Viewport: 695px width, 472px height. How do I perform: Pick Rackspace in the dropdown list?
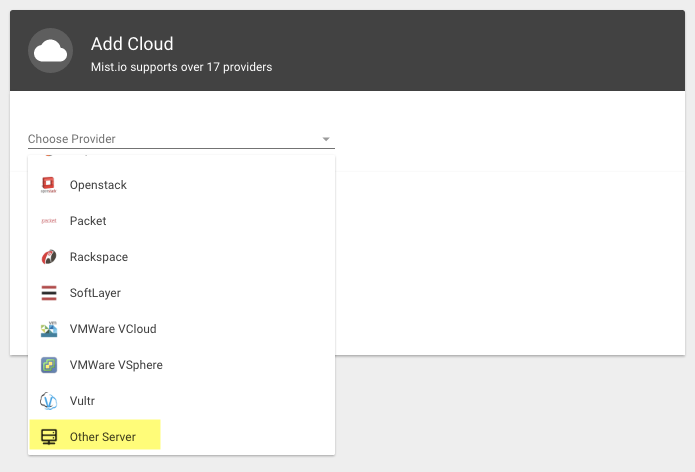click(181, 257)
